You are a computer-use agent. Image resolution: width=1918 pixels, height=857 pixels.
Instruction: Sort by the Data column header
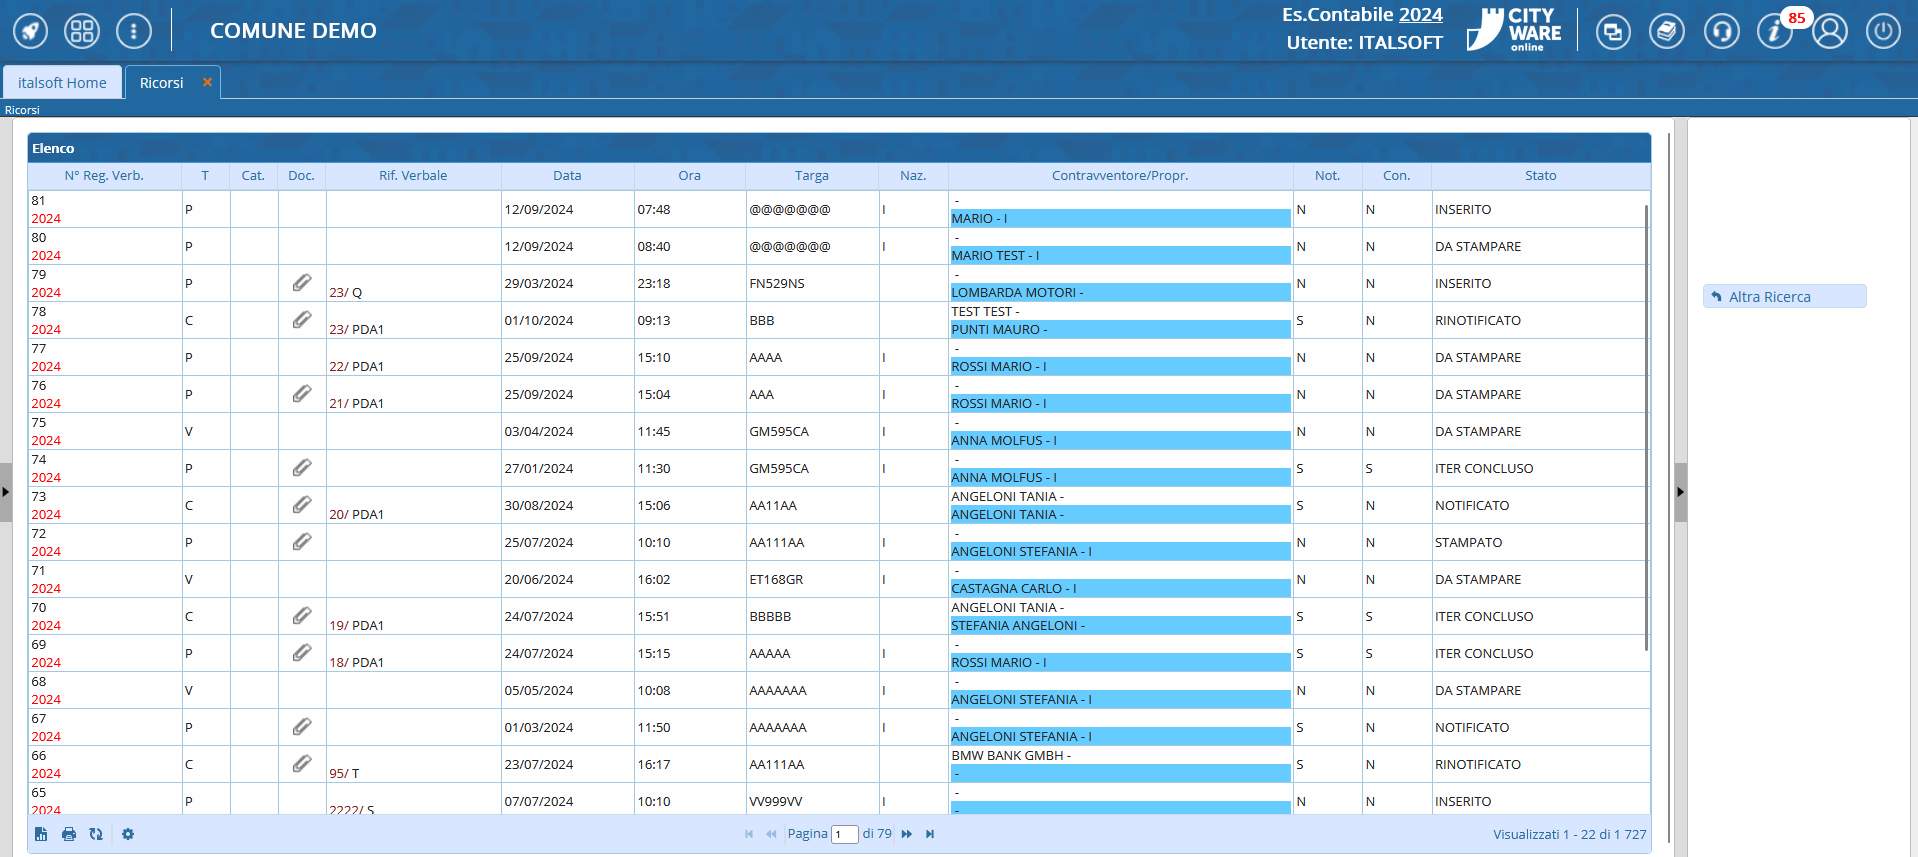(567, 176)
